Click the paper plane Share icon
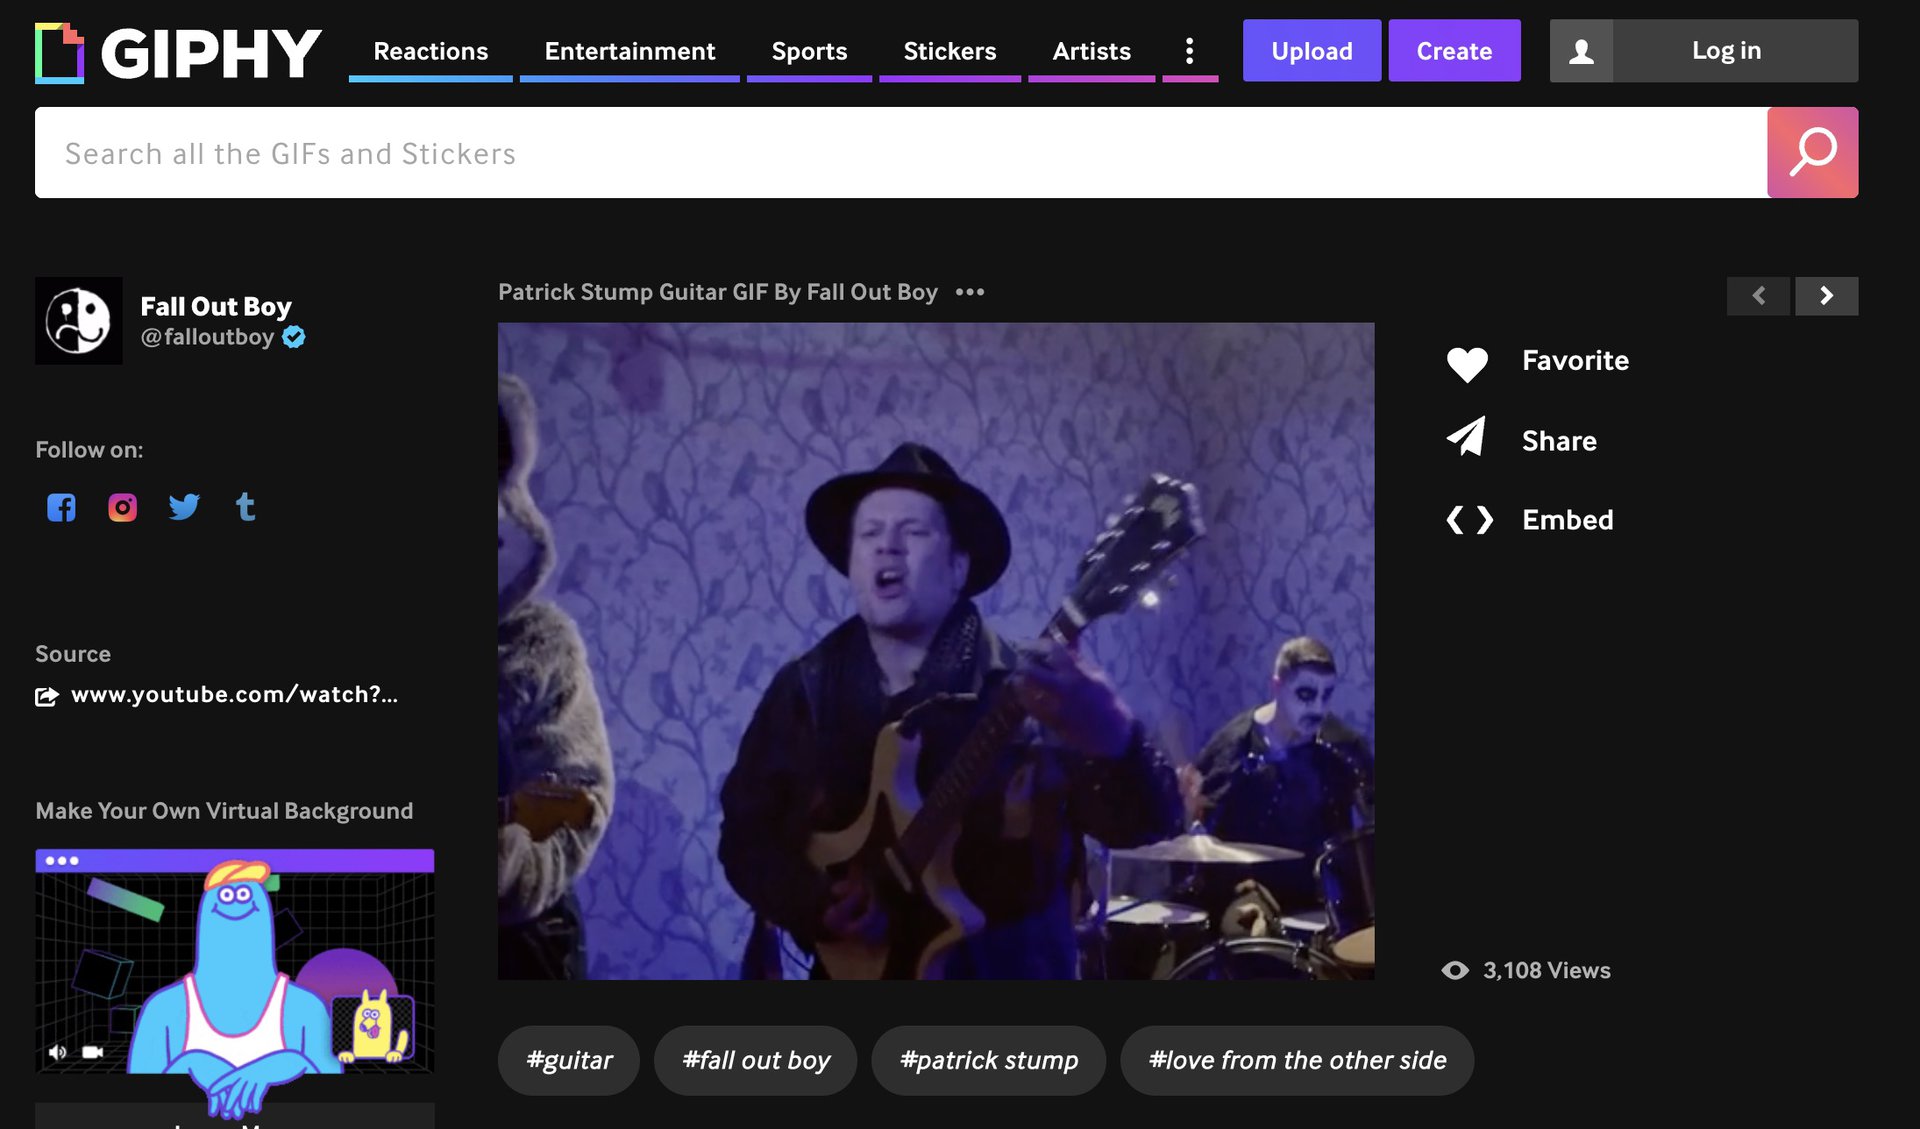The image size is (1920, 1129). pyautogui.click(x=1467, y=438)
